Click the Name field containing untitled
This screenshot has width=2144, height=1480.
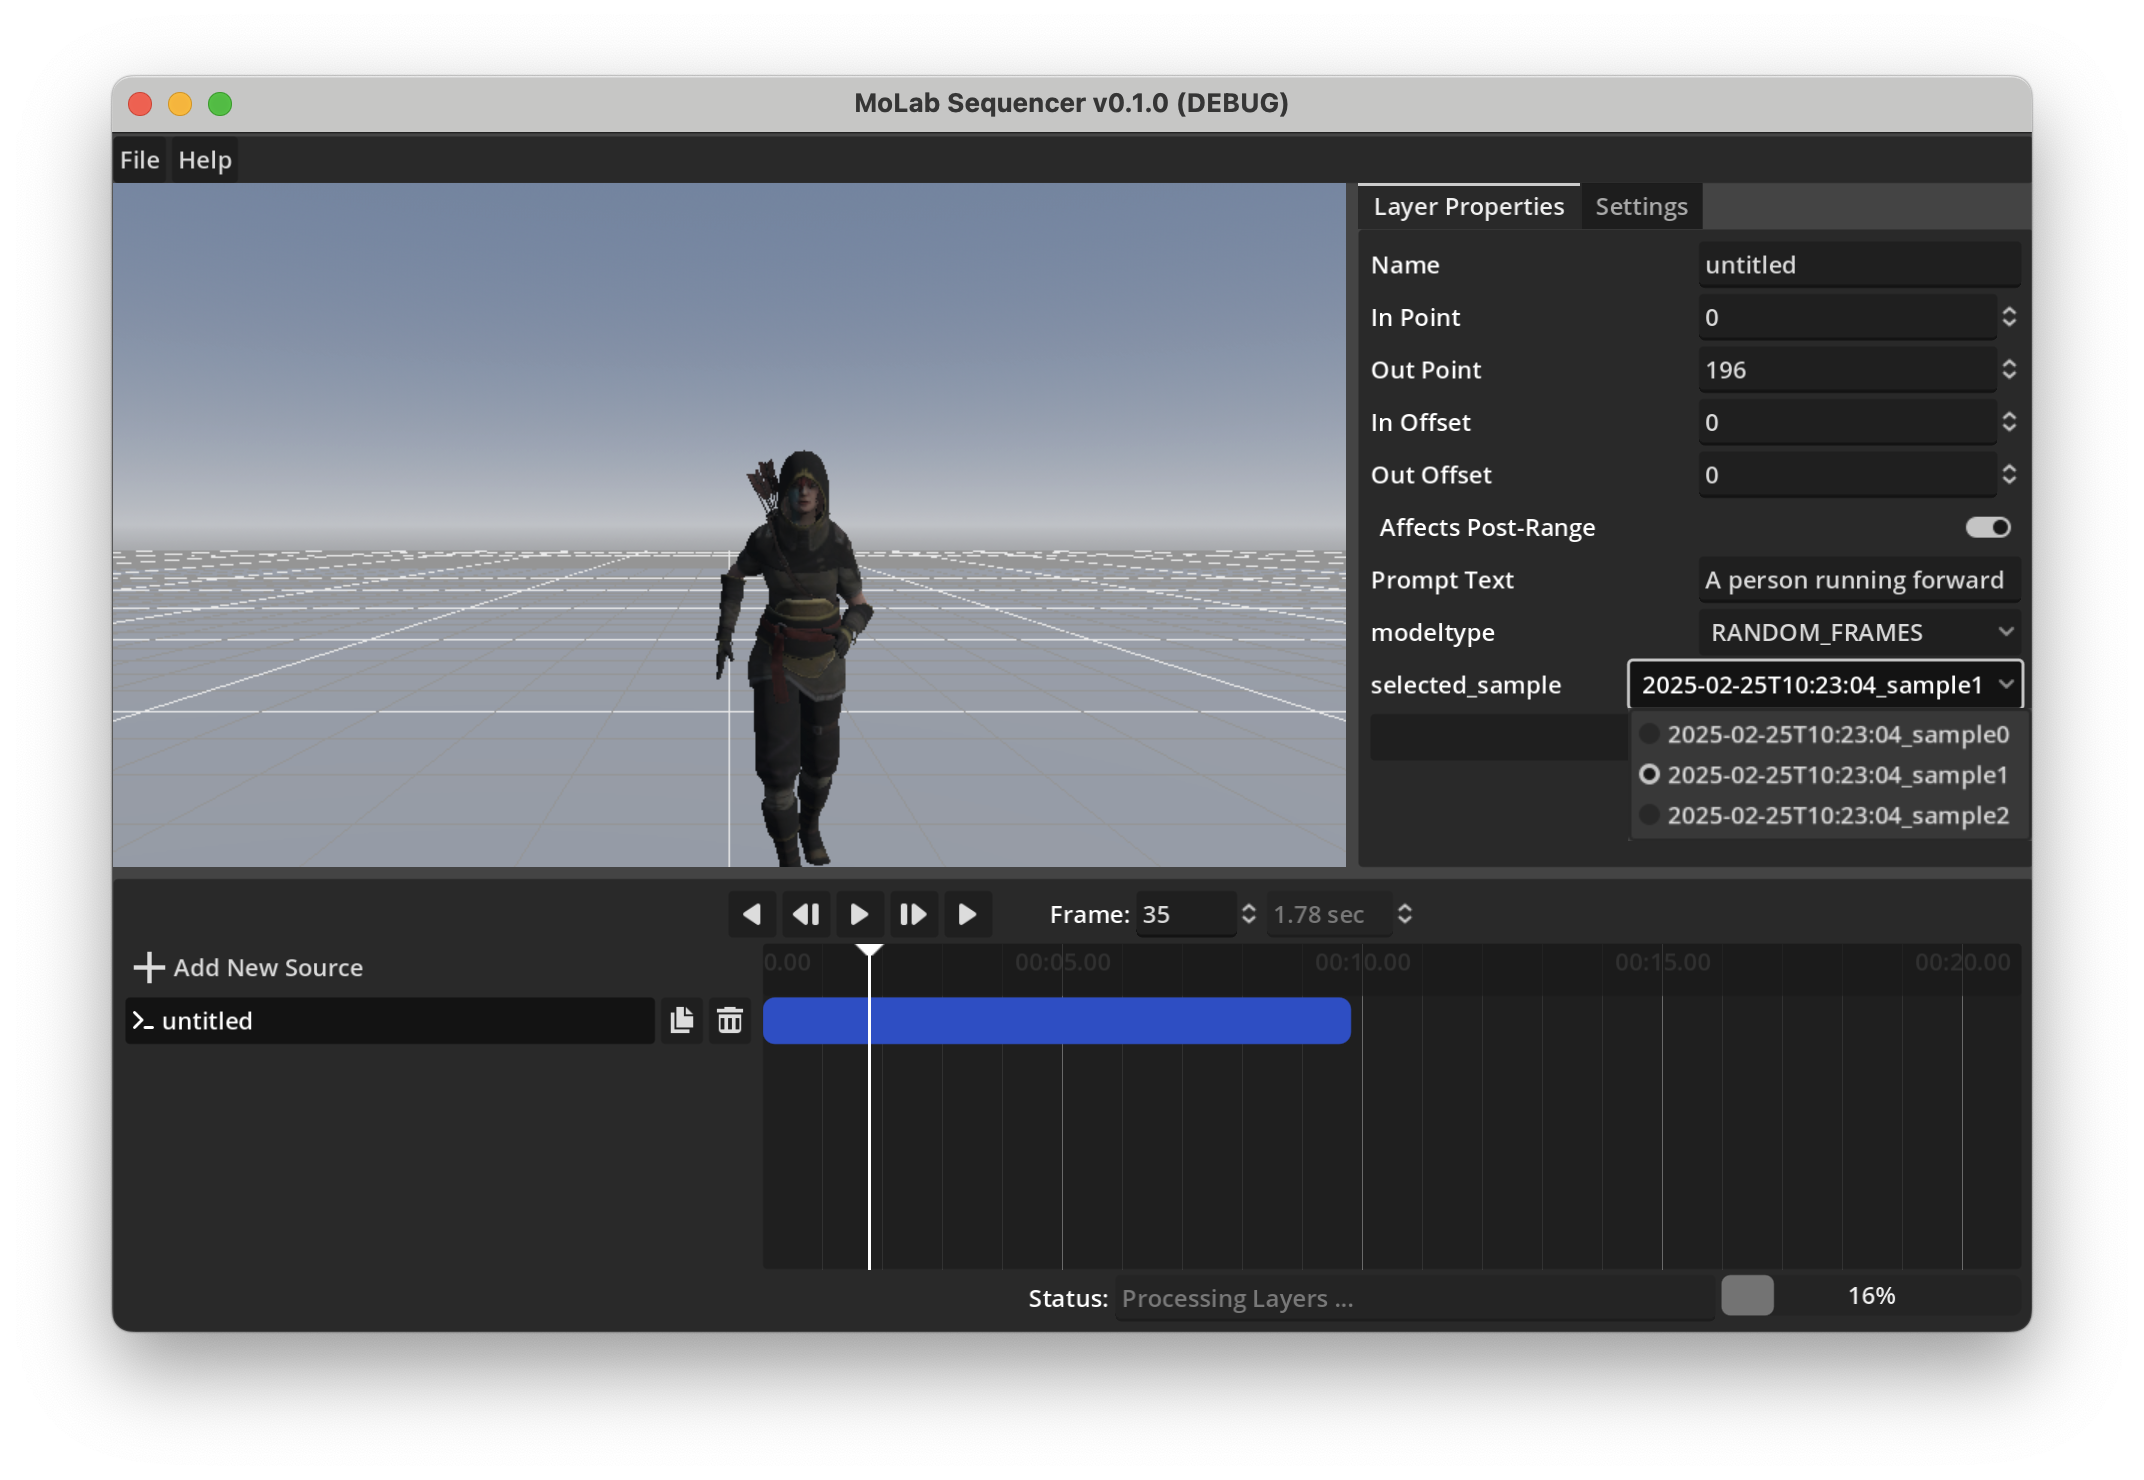pos(1860,265)
